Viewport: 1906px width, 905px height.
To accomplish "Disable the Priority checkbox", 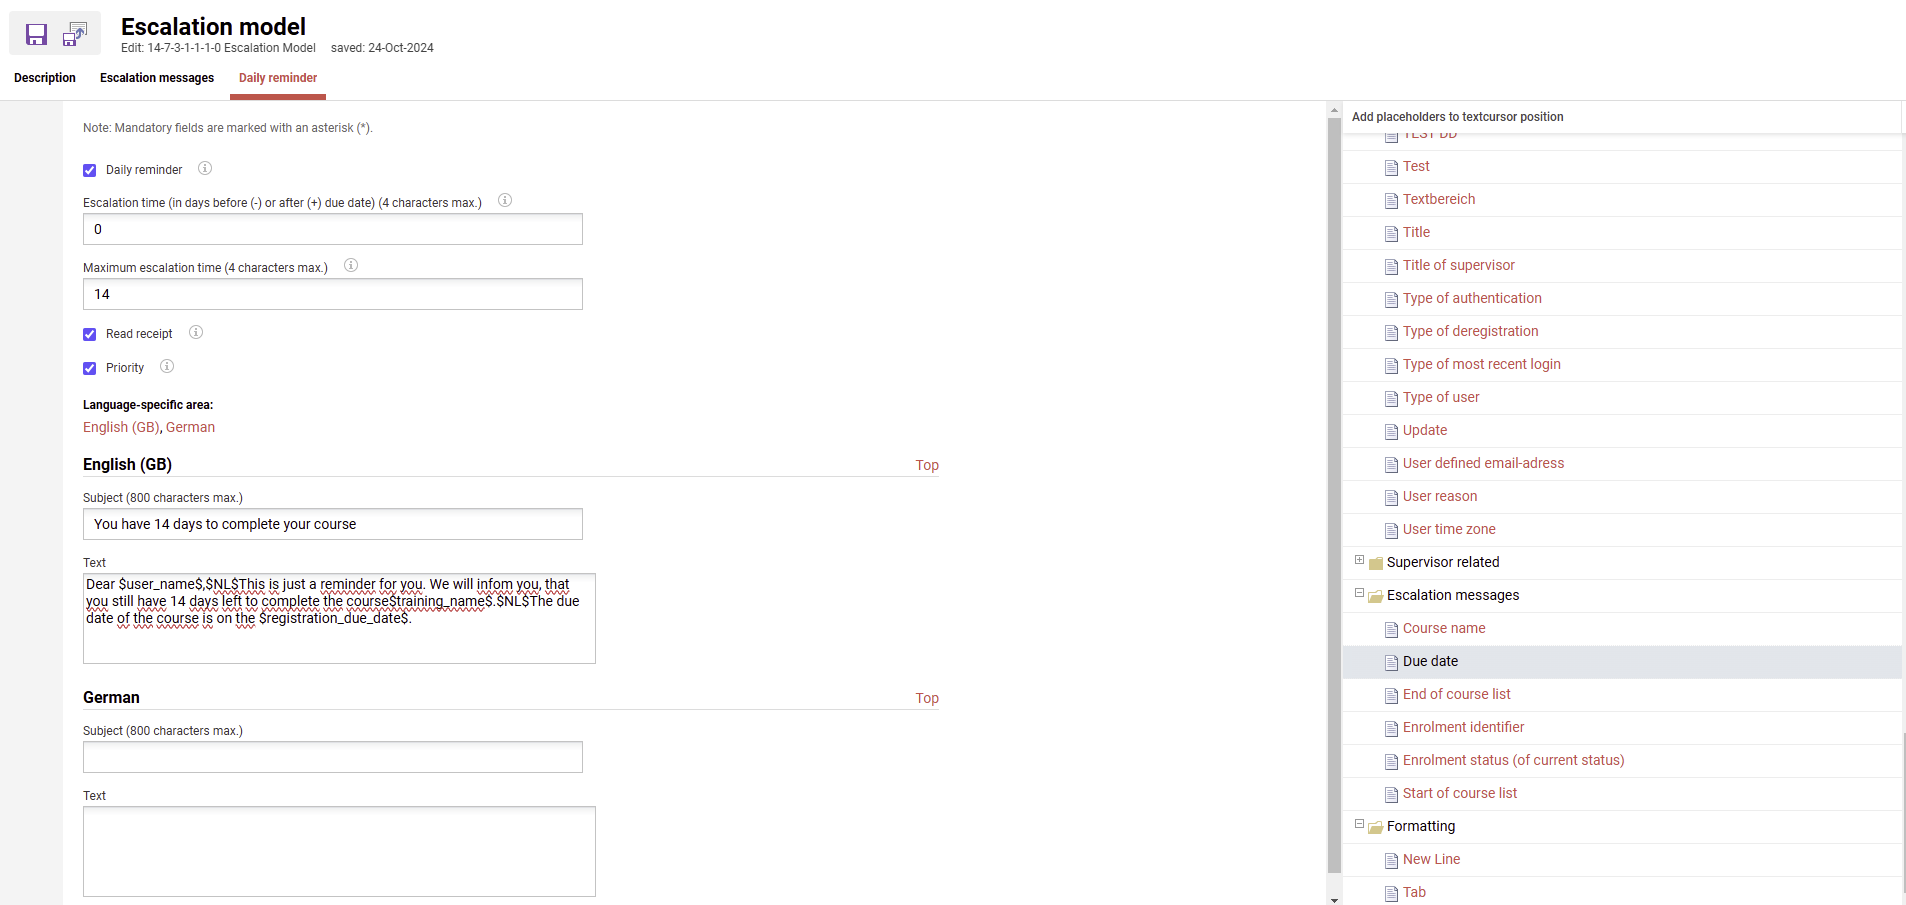I will [90, 368].
